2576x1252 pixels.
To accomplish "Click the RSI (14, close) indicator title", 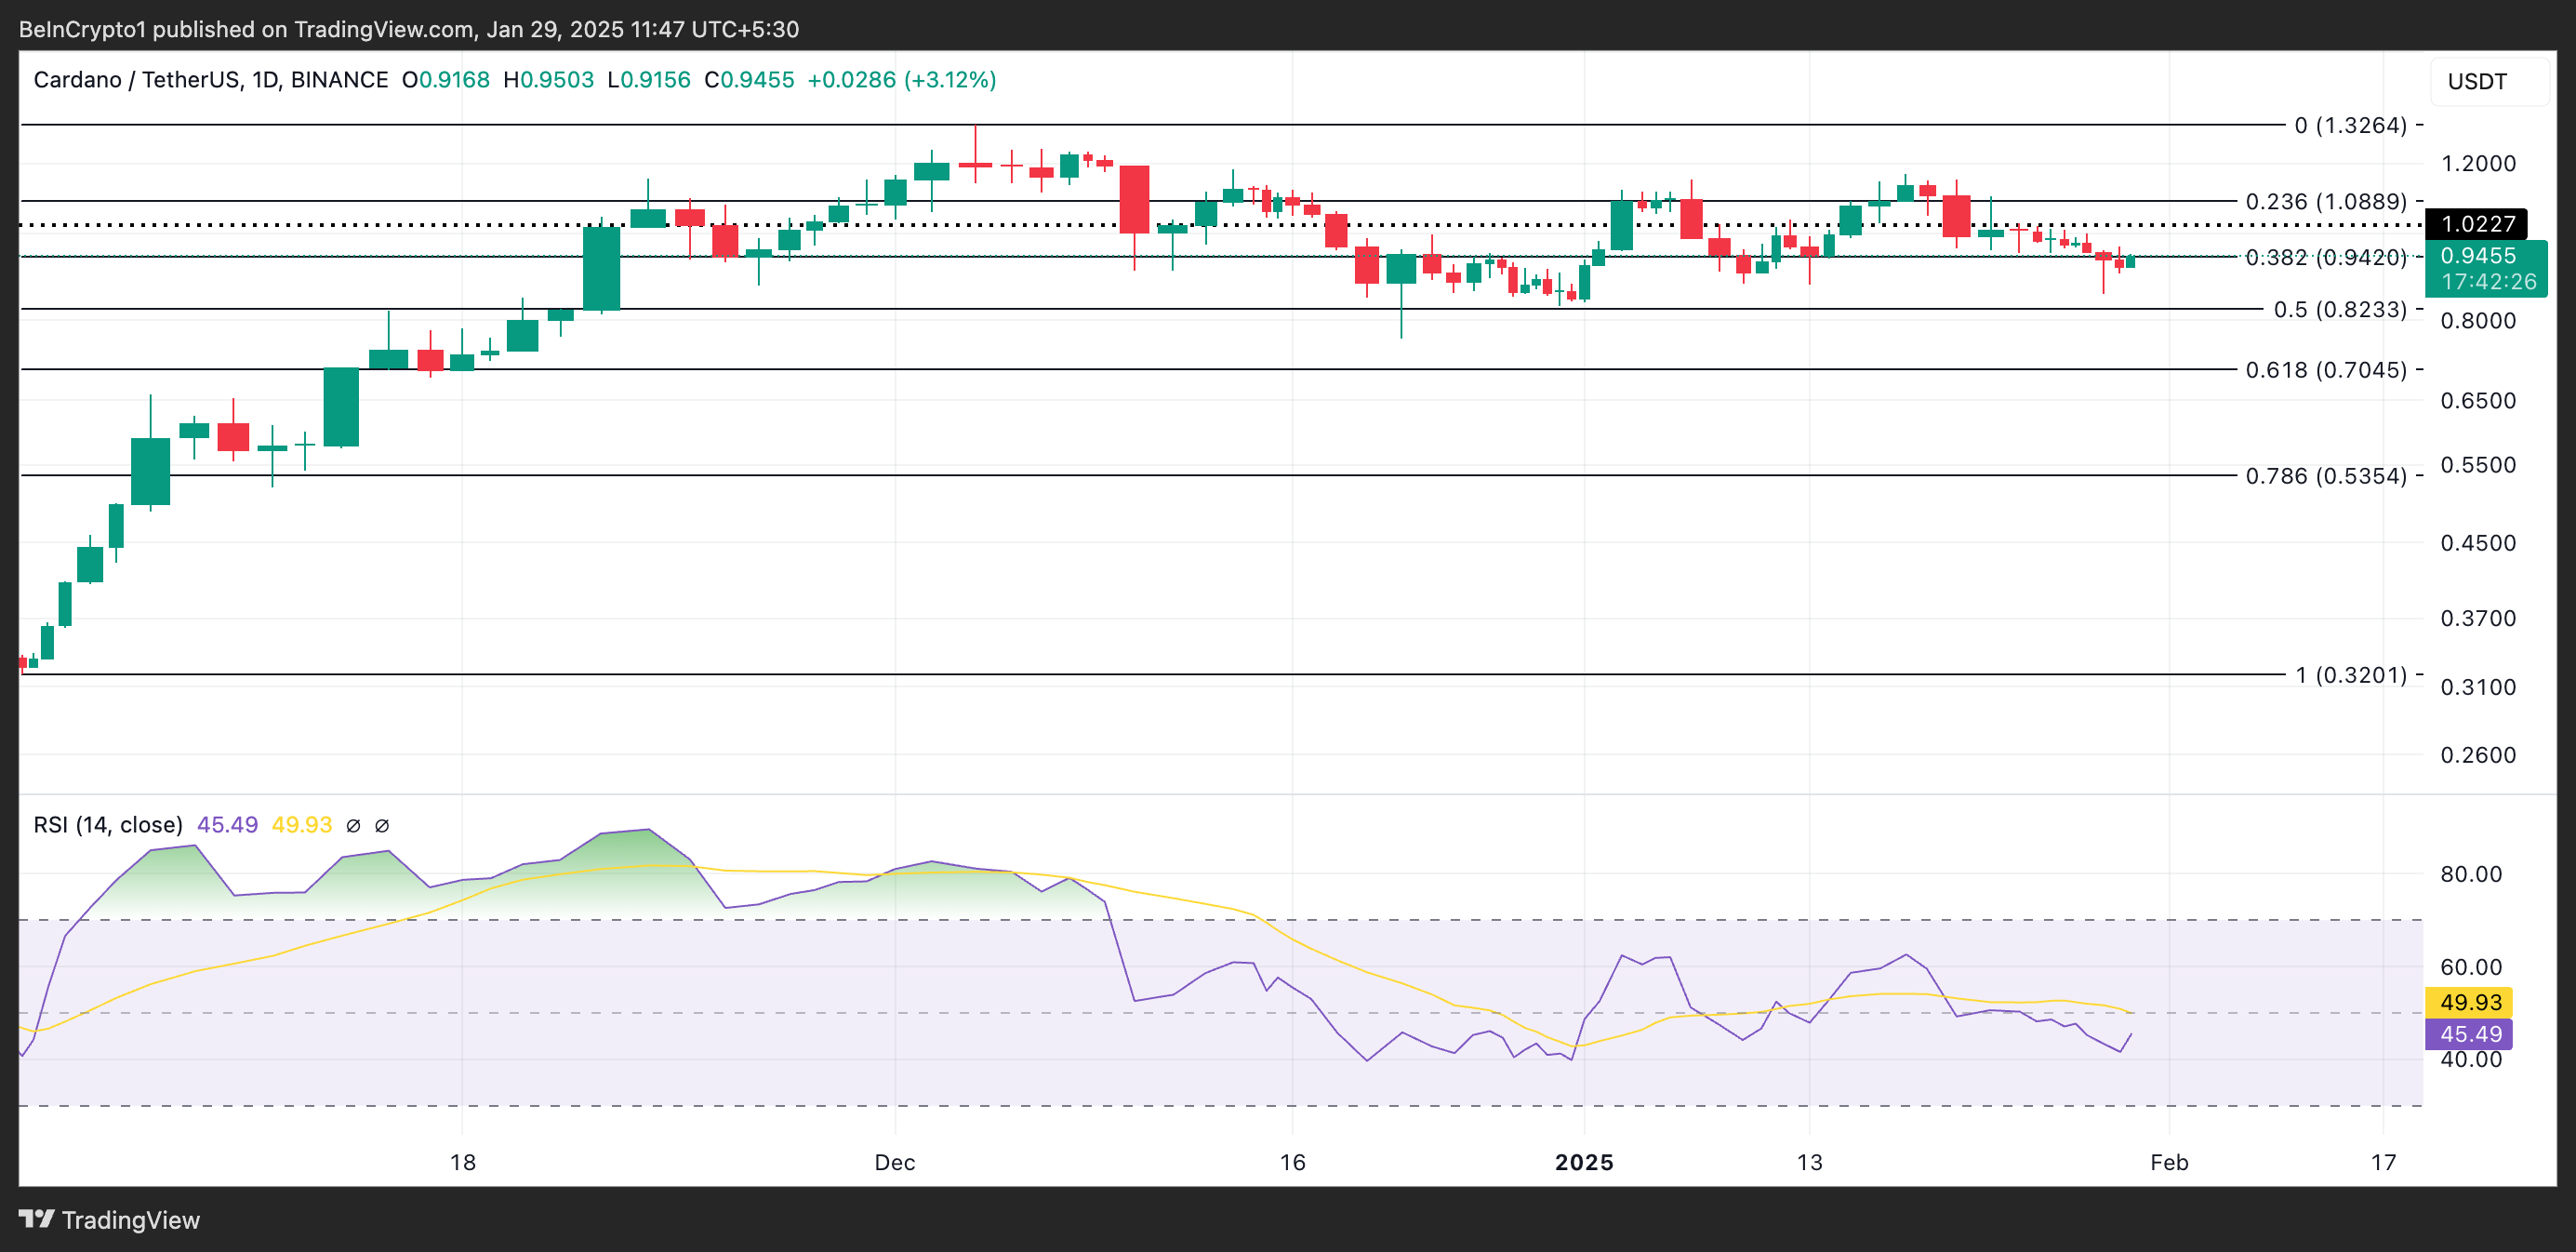I will click(108, 825).
